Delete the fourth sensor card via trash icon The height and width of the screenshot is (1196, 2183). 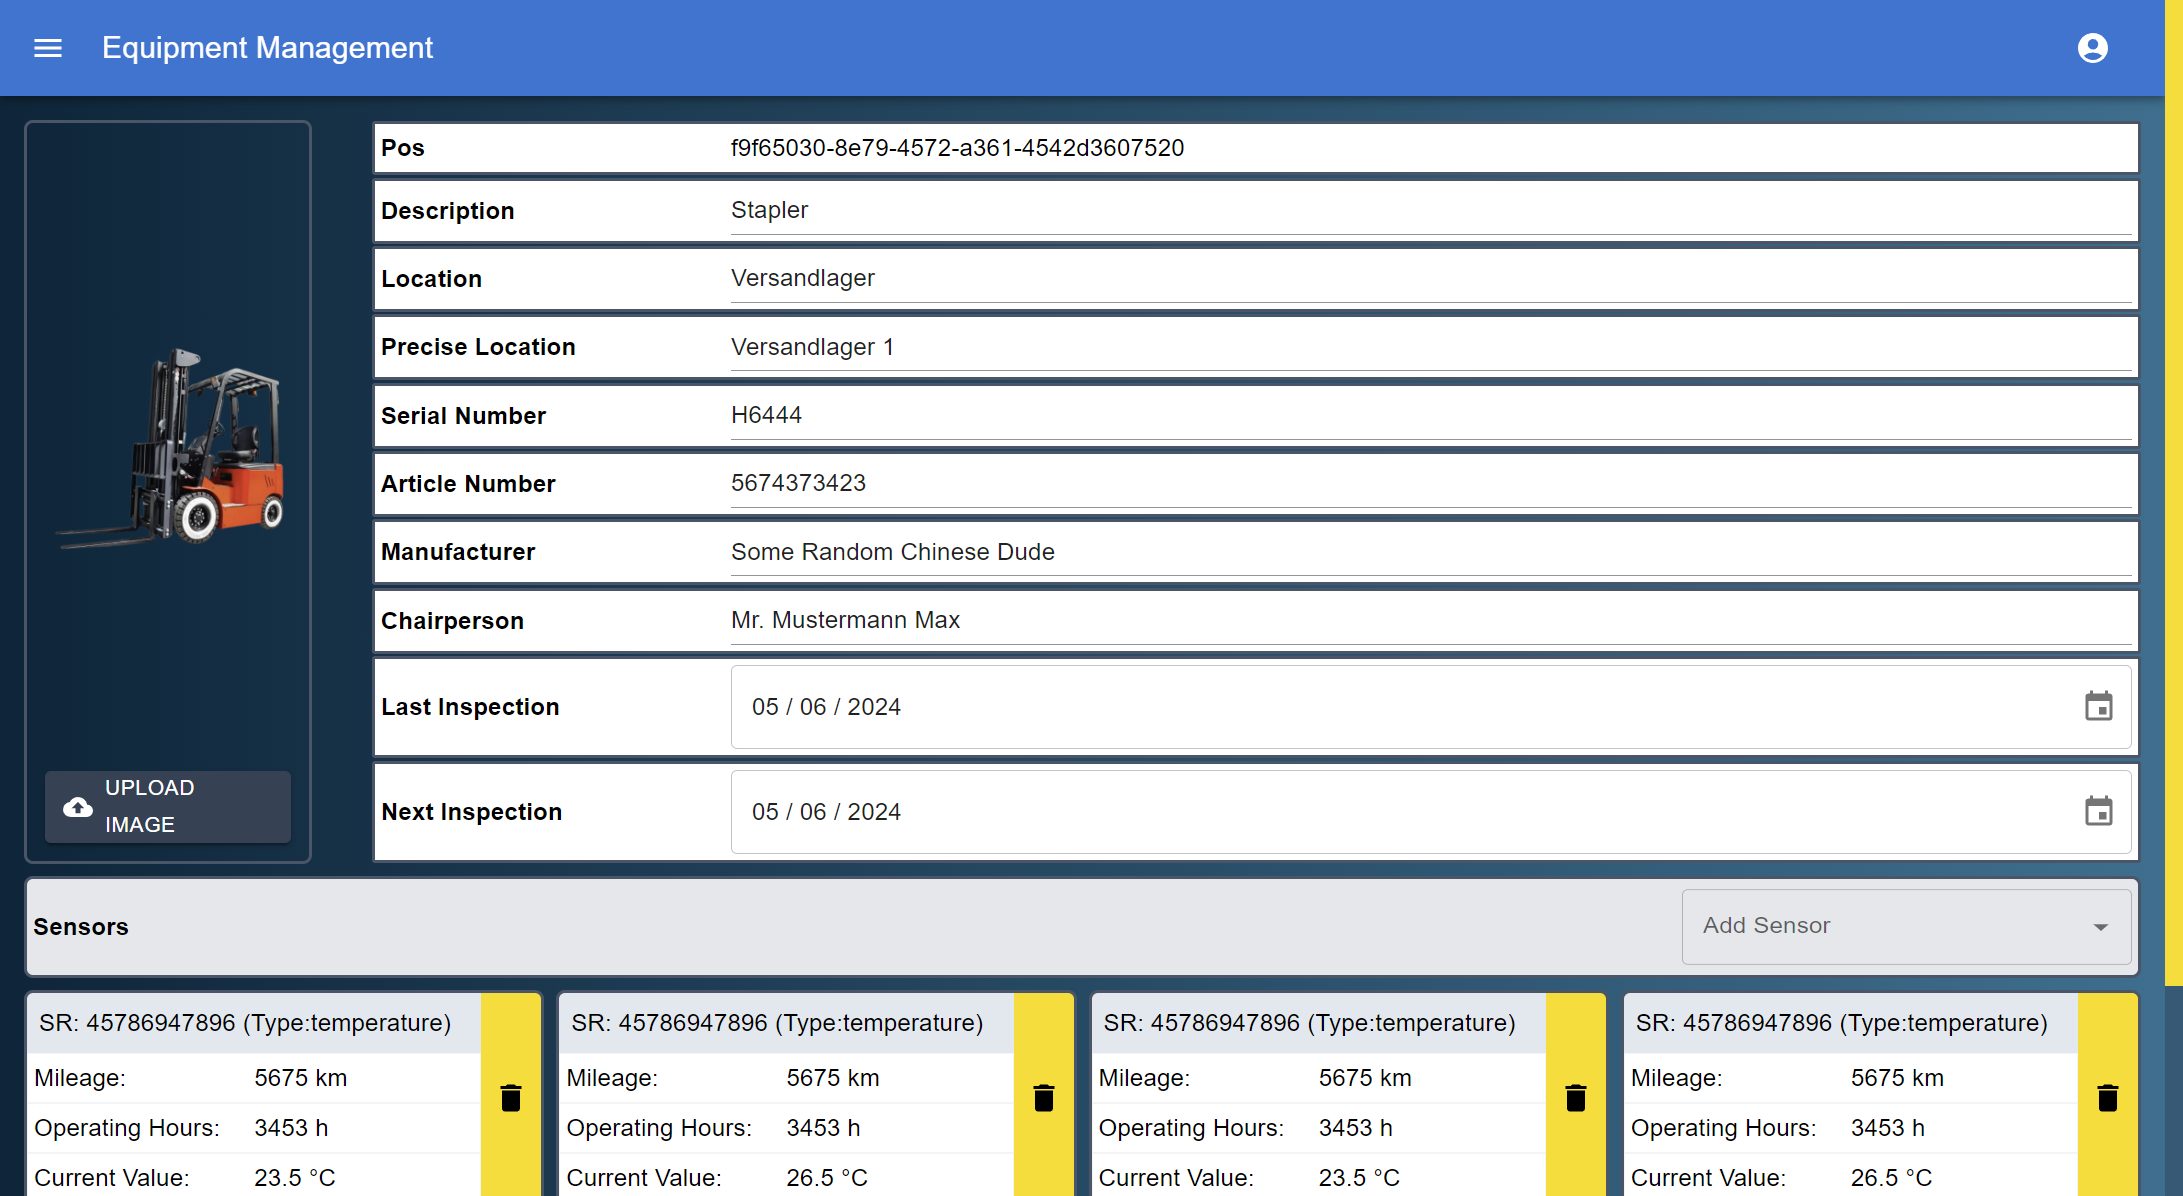(x=2107, y=1097)
